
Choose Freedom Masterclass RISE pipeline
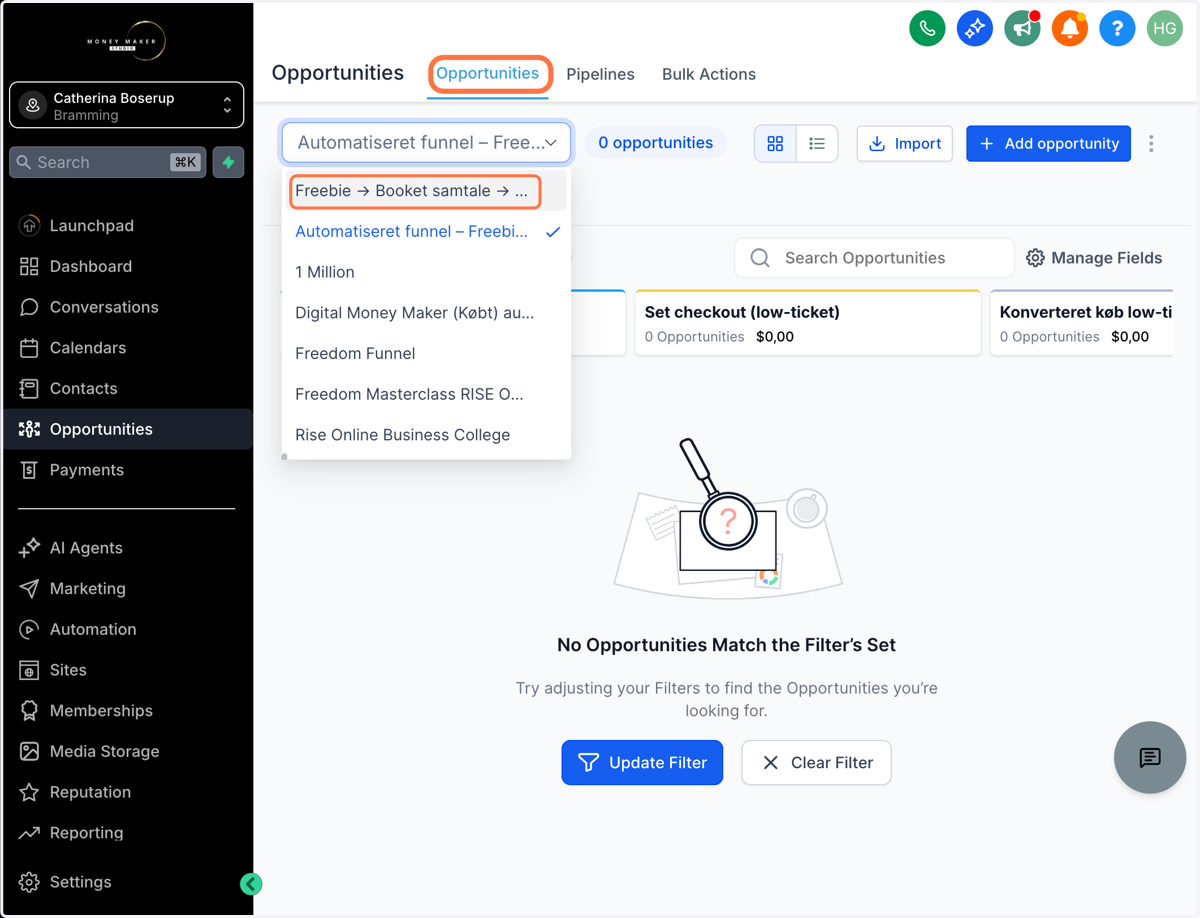click(427, 394)
